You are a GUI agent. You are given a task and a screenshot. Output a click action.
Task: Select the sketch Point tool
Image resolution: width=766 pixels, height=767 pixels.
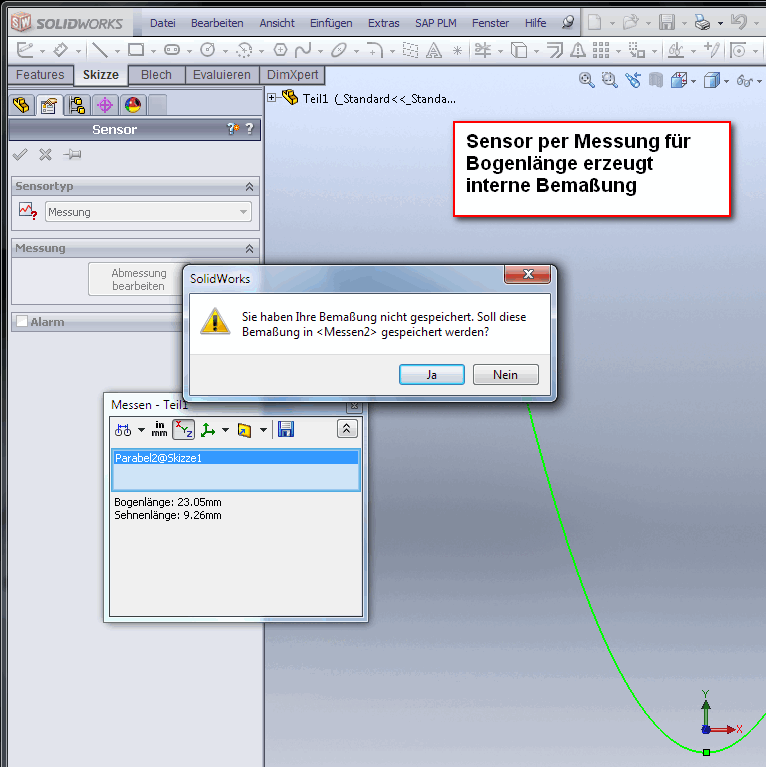tap(457, 50)
